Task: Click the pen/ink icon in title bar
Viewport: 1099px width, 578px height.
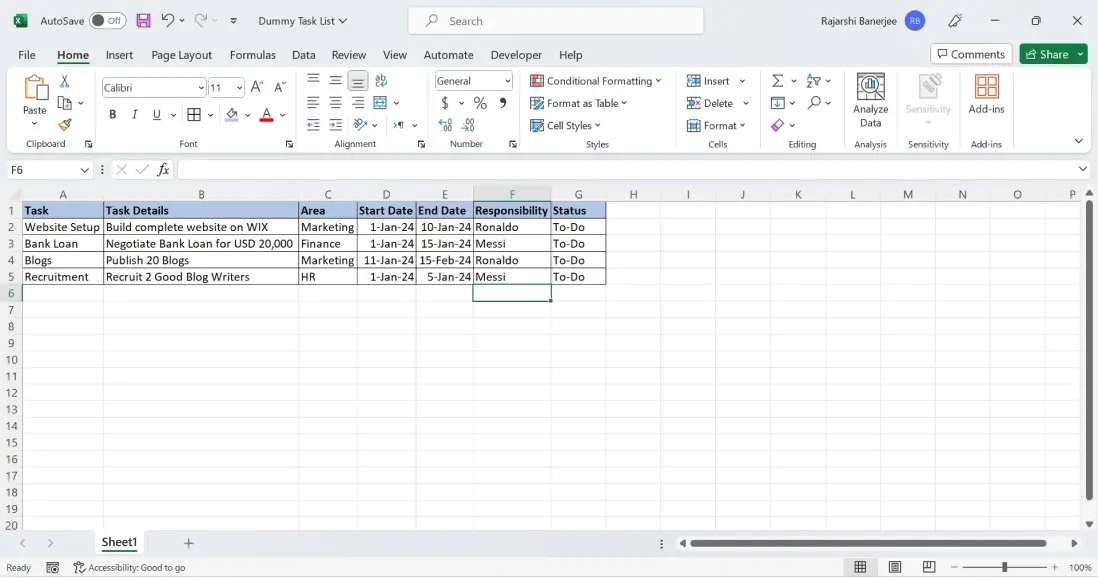Action: (x=955, y=21)
